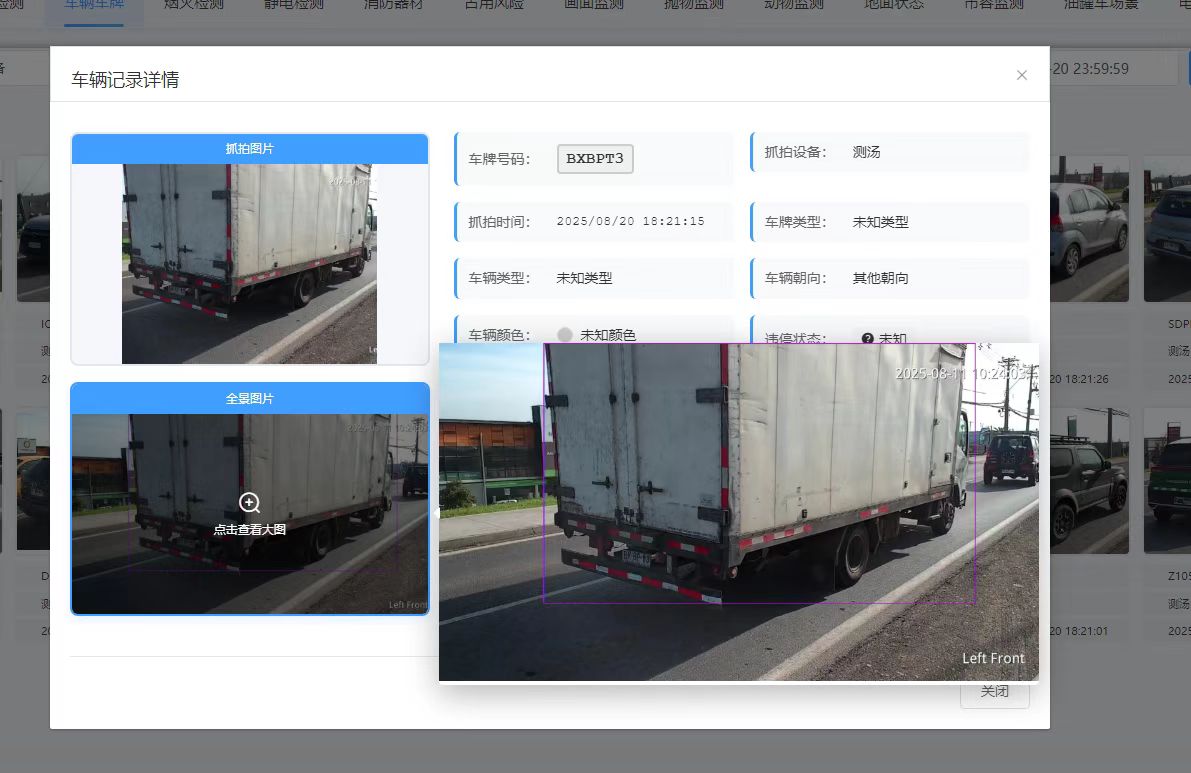This screenshot has width=1191, height=773.
Task: Switch to the 烟火检测 tab in background page
Action: (x=194, y=5)
